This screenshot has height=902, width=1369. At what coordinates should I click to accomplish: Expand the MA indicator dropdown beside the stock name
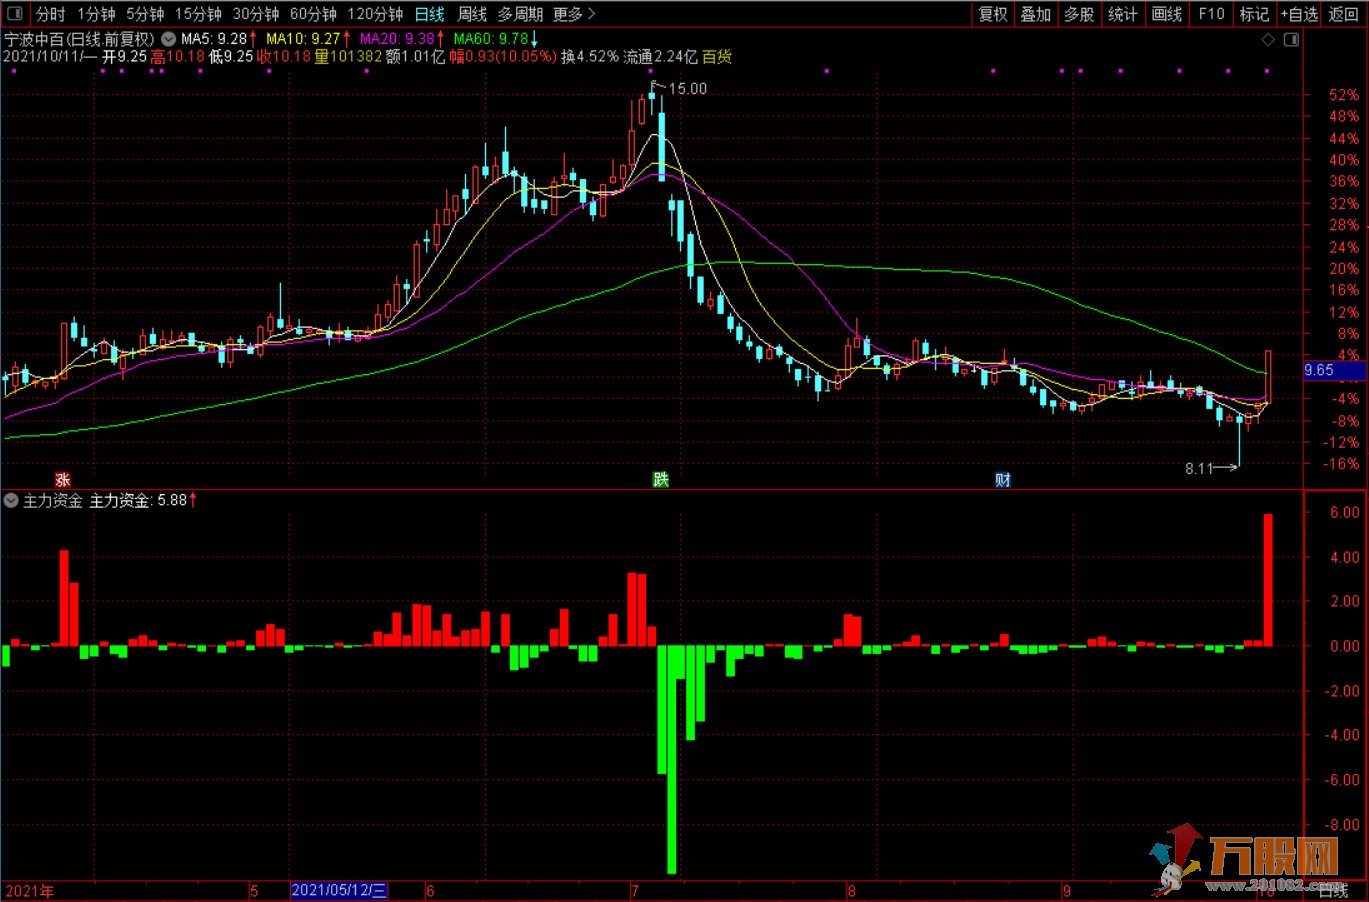[x=169, y=39]
